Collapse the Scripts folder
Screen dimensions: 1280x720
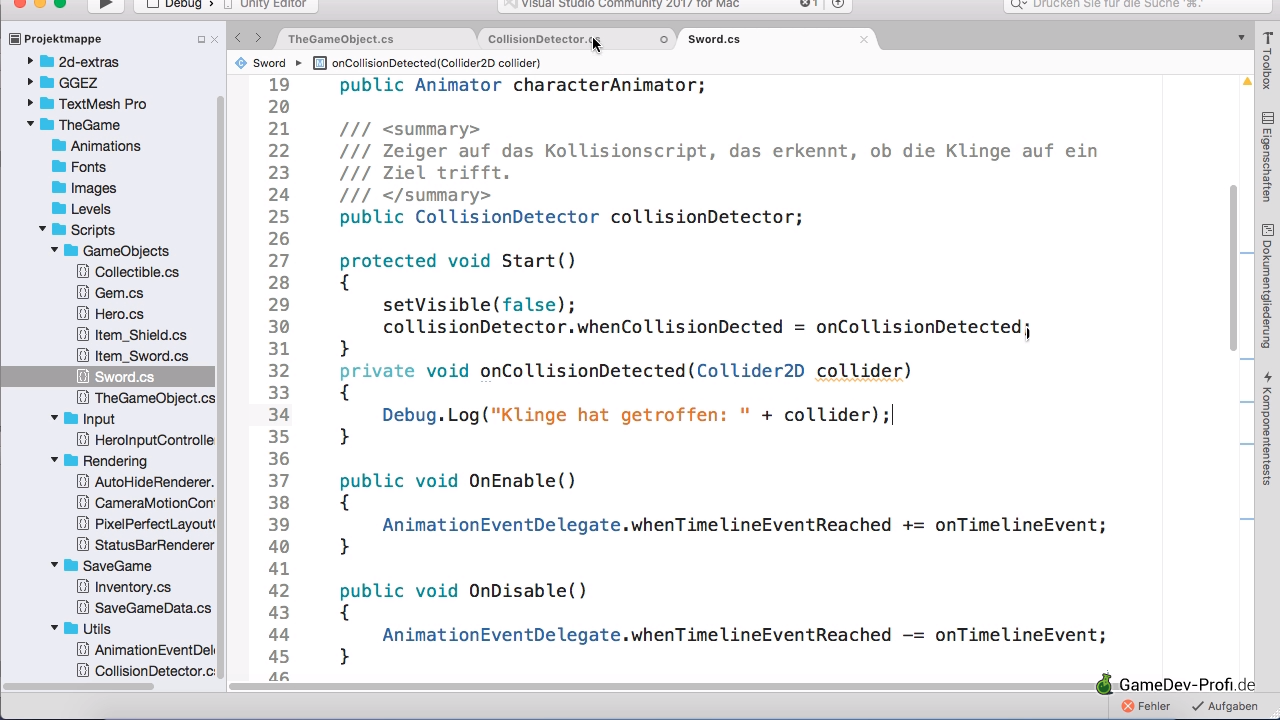pyautogui.click(x=43, y=230)
